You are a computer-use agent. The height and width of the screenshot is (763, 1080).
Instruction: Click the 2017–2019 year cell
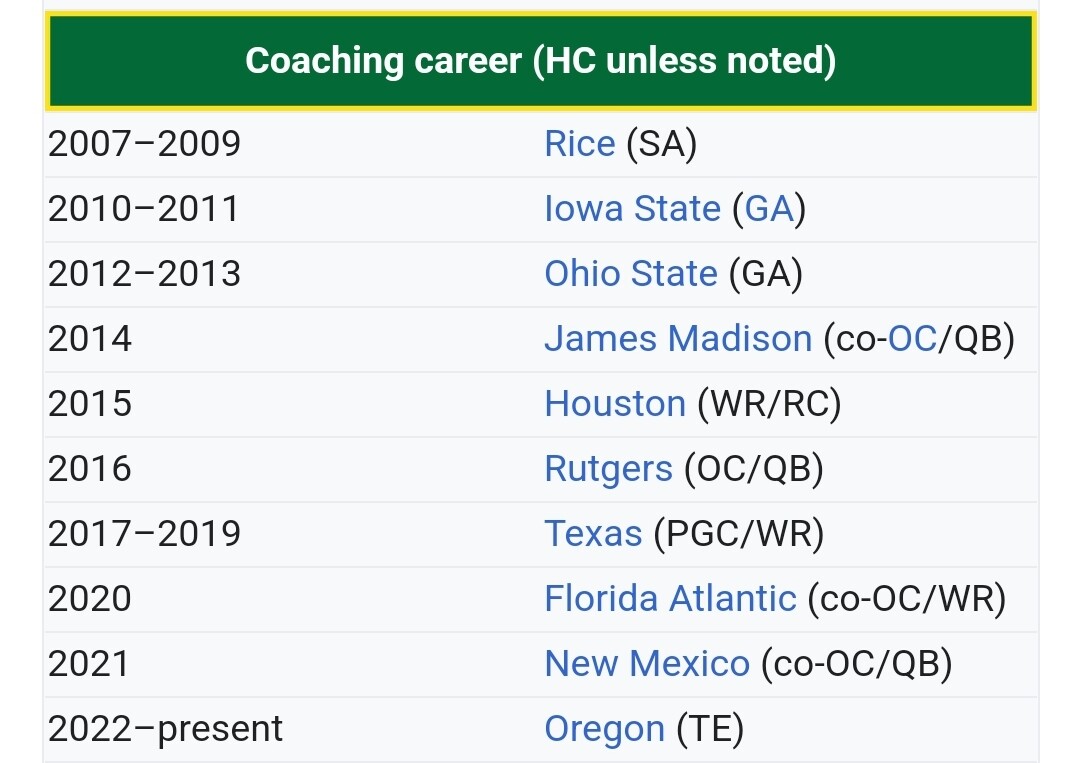pyautogui.click(x=145, y=534)
